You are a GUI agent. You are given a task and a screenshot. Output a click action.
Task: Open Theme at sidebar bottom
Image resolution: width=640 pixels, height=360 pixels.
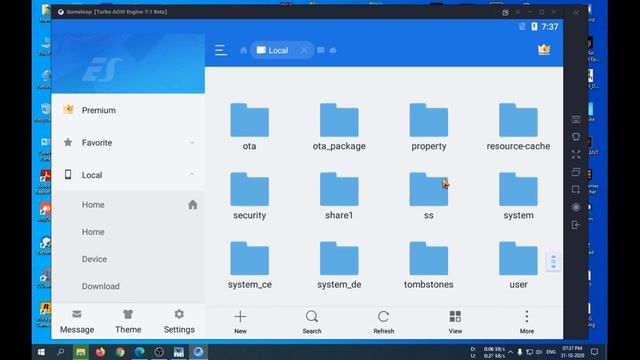pos(128,322)
